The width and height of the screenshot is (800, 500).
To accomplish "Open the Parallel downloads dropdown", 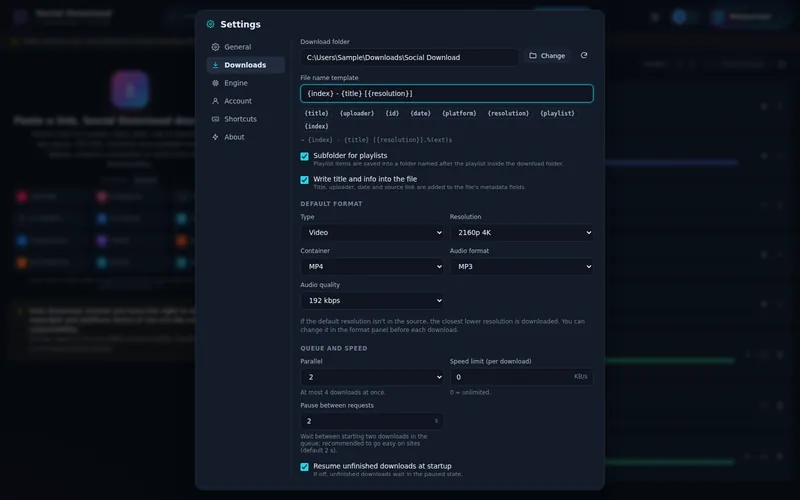I will pyautogui.click(x=372, y=377).
